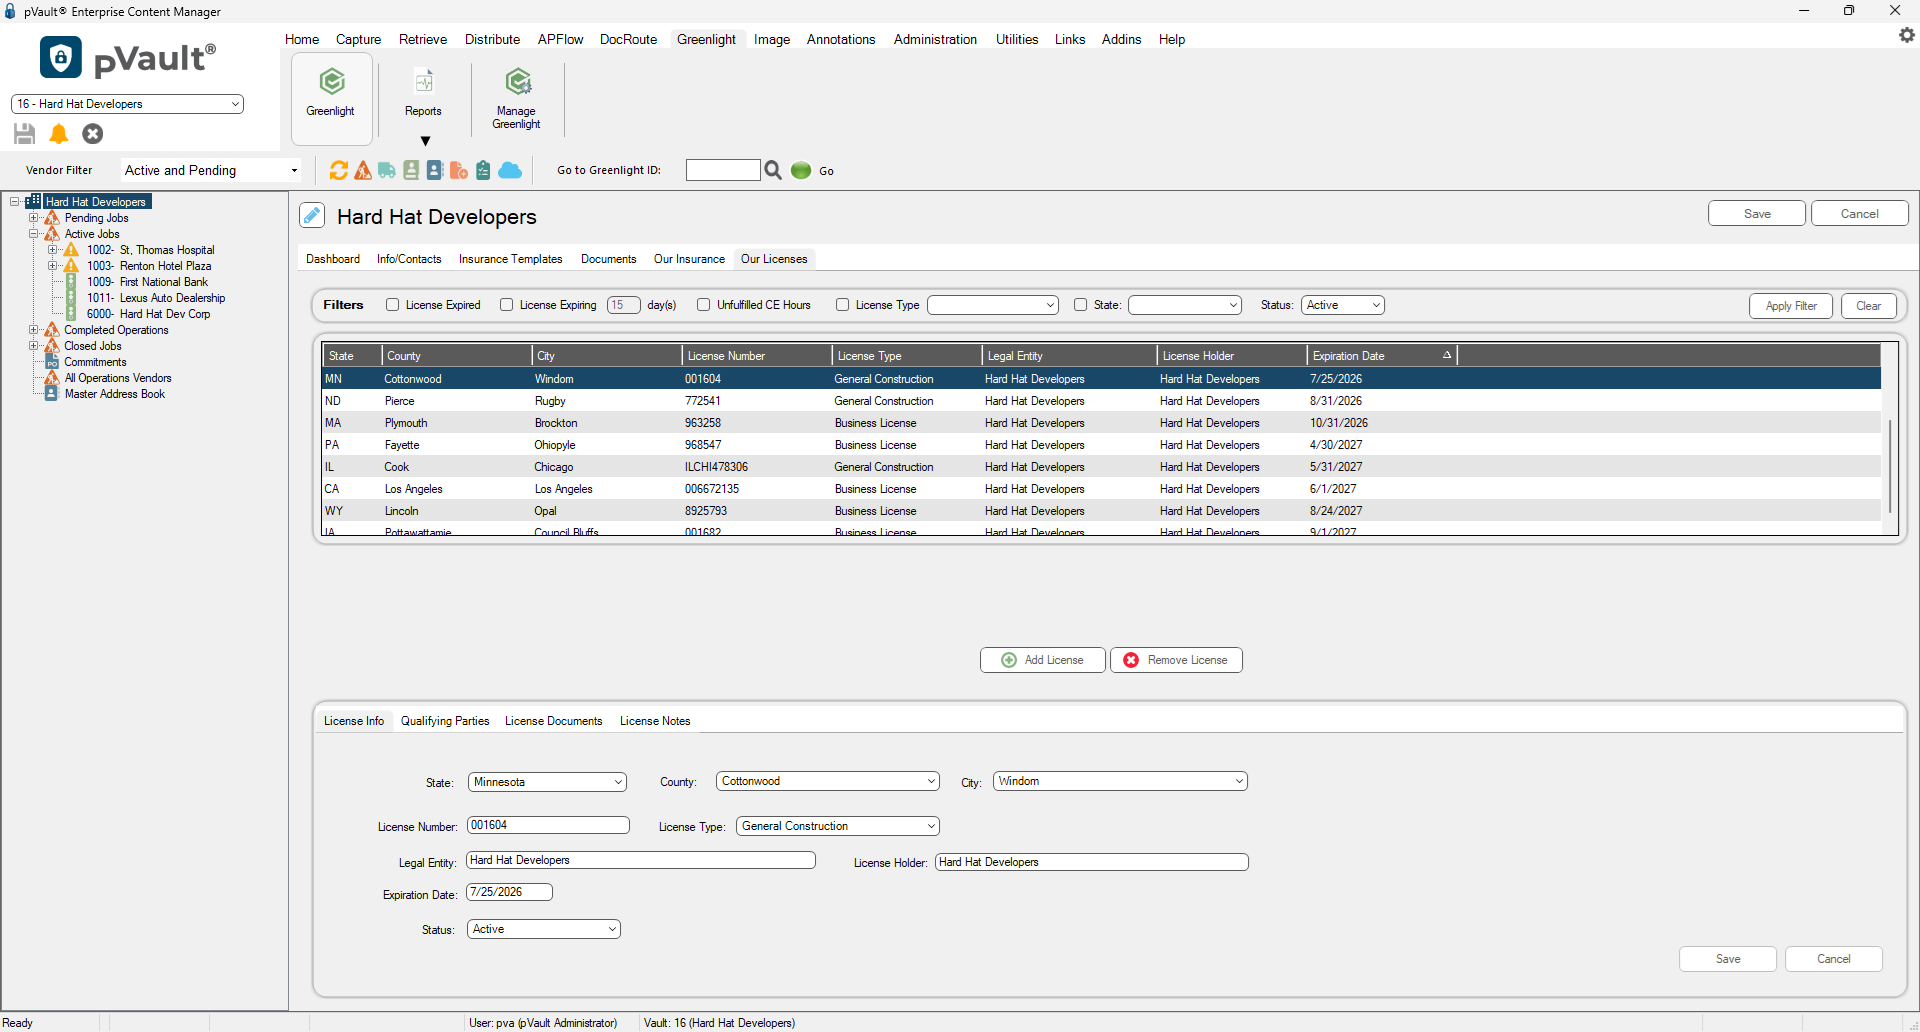The height and width of the screenshot is (1032, 1920).
Task: Toggle the License Expired checkbox
Action: click(393, 305)
